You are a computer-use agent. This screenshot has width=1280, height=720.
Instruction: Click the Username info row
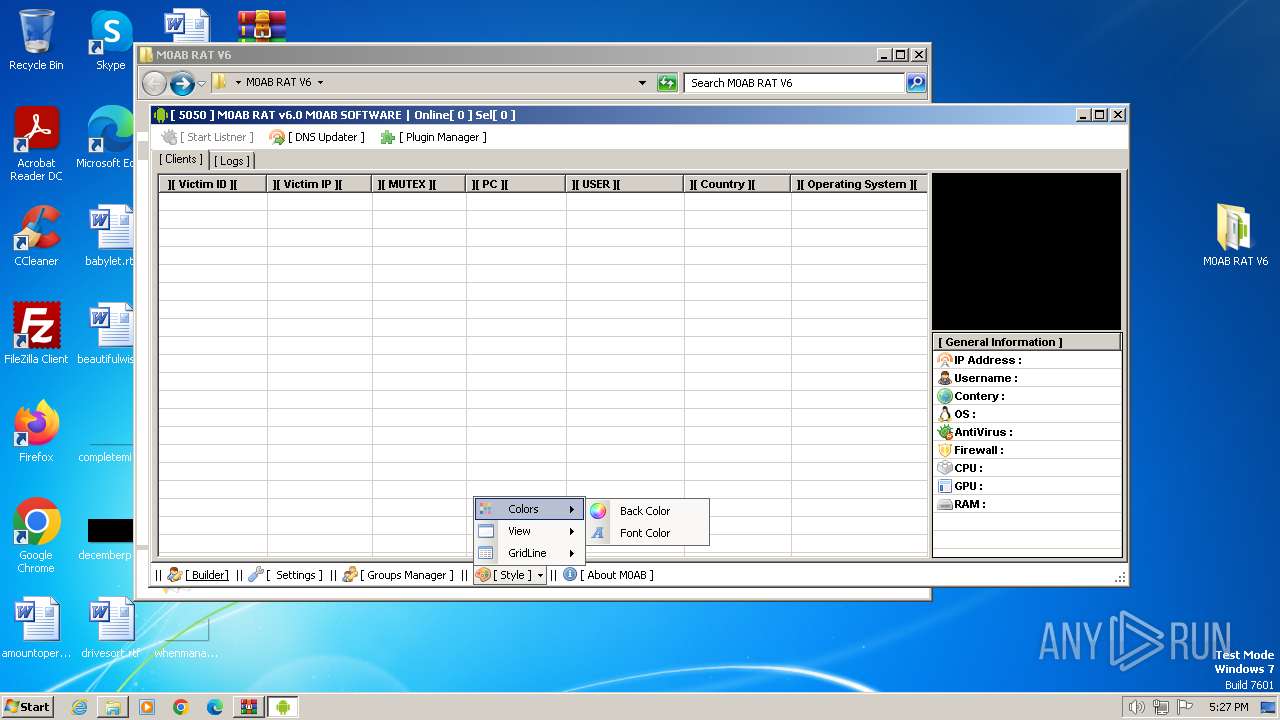1028,378
